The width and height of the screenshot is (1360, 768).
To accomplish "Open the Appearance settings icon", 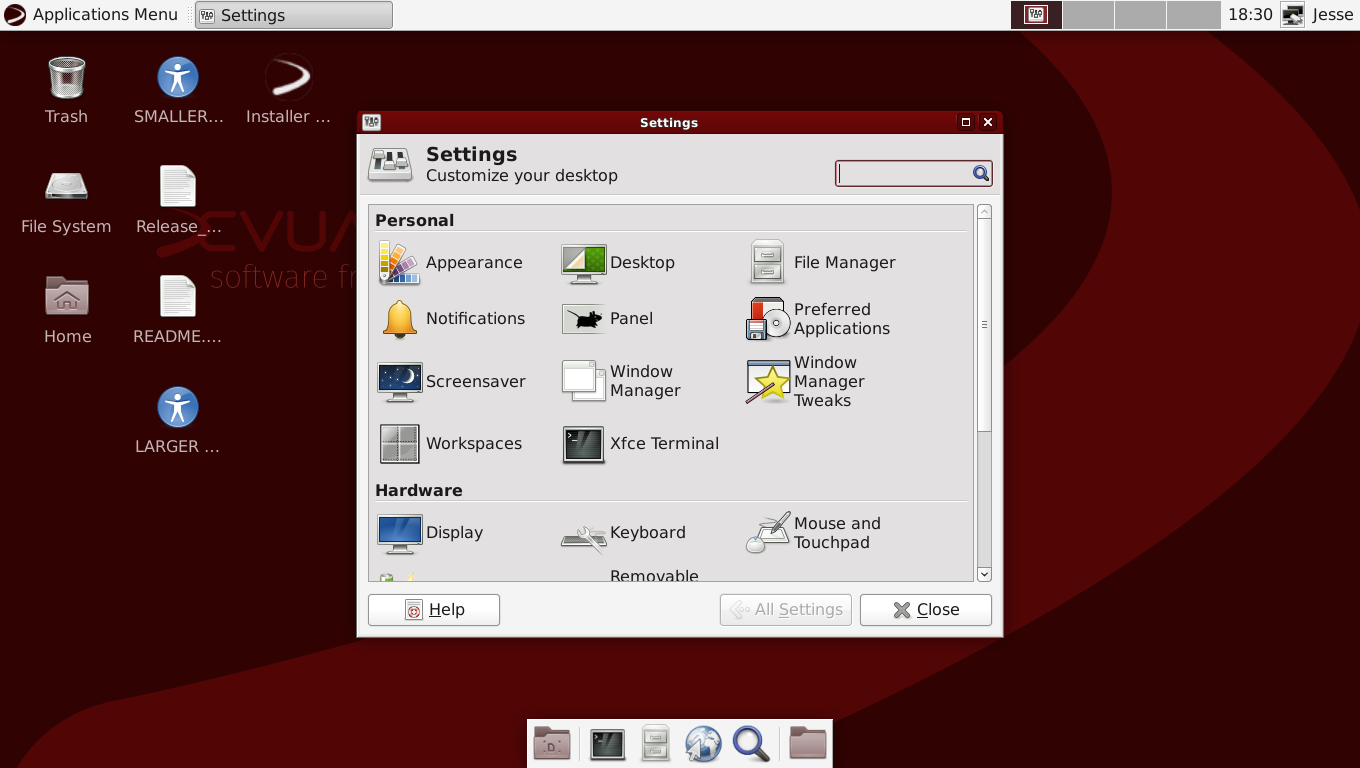I will pos(399,263).
